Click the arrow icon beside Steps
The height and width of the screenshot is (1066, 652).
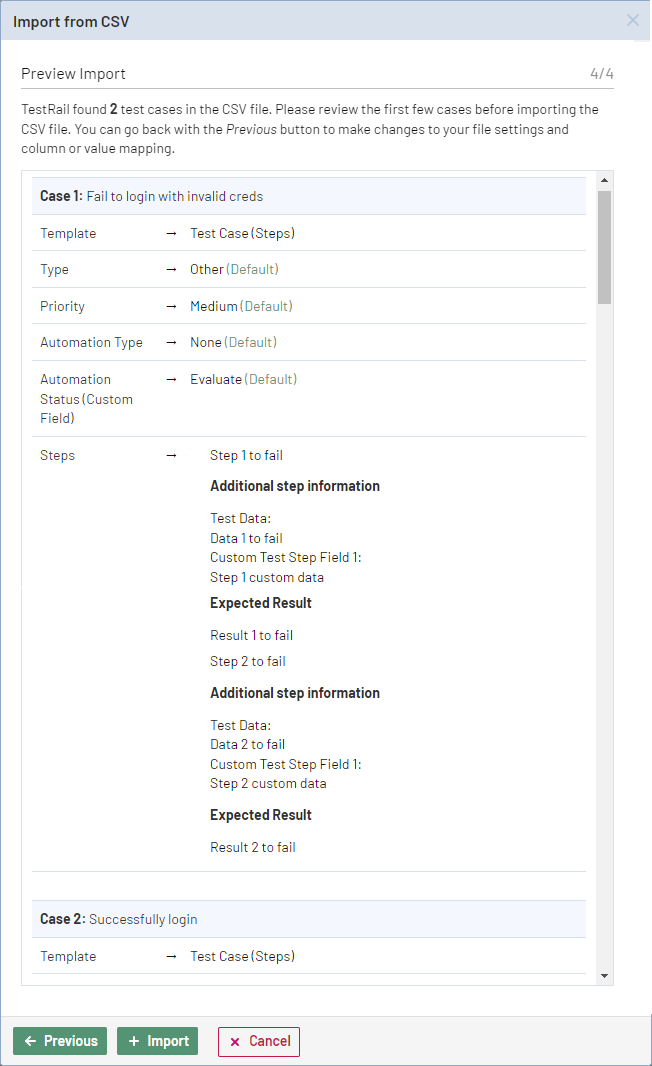(x=171, y=456)
